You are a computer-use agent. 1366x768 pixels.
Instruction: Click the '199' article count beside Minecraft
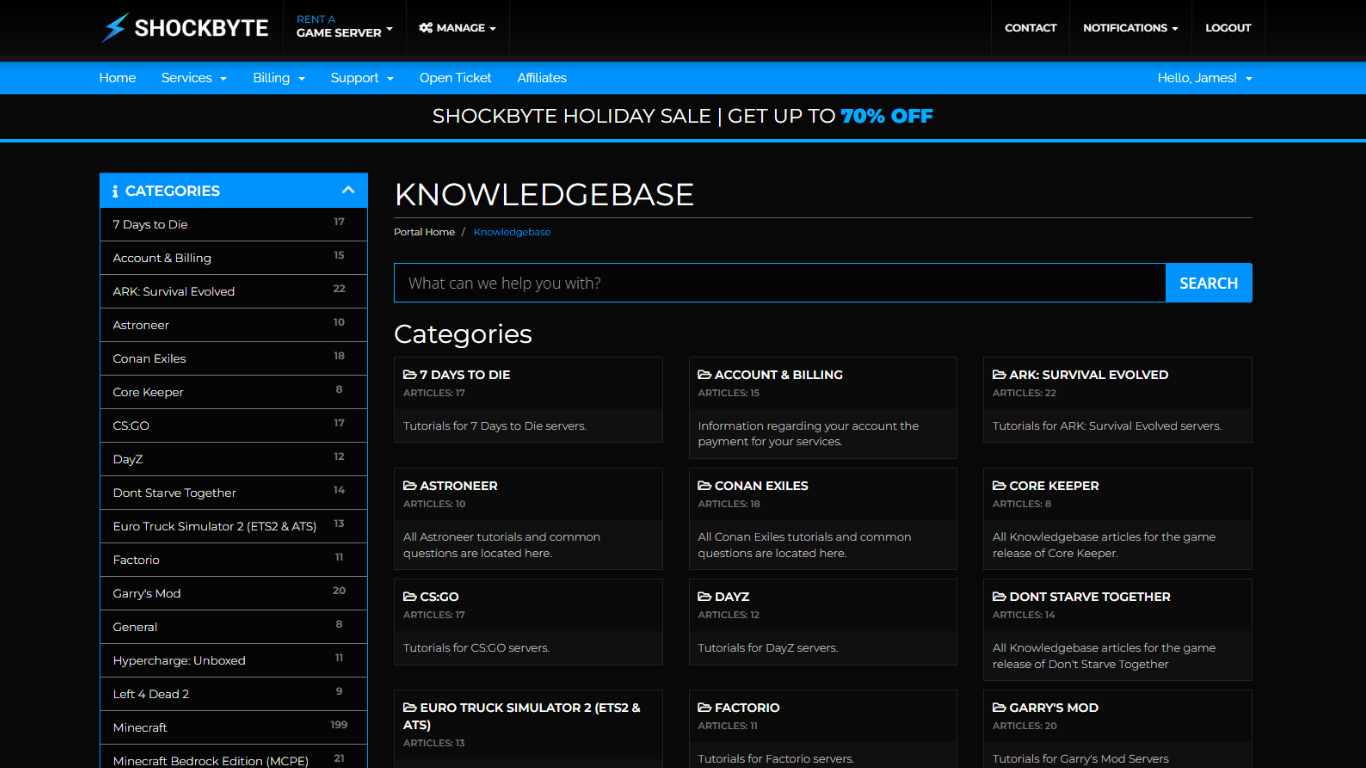click(339, 725)
